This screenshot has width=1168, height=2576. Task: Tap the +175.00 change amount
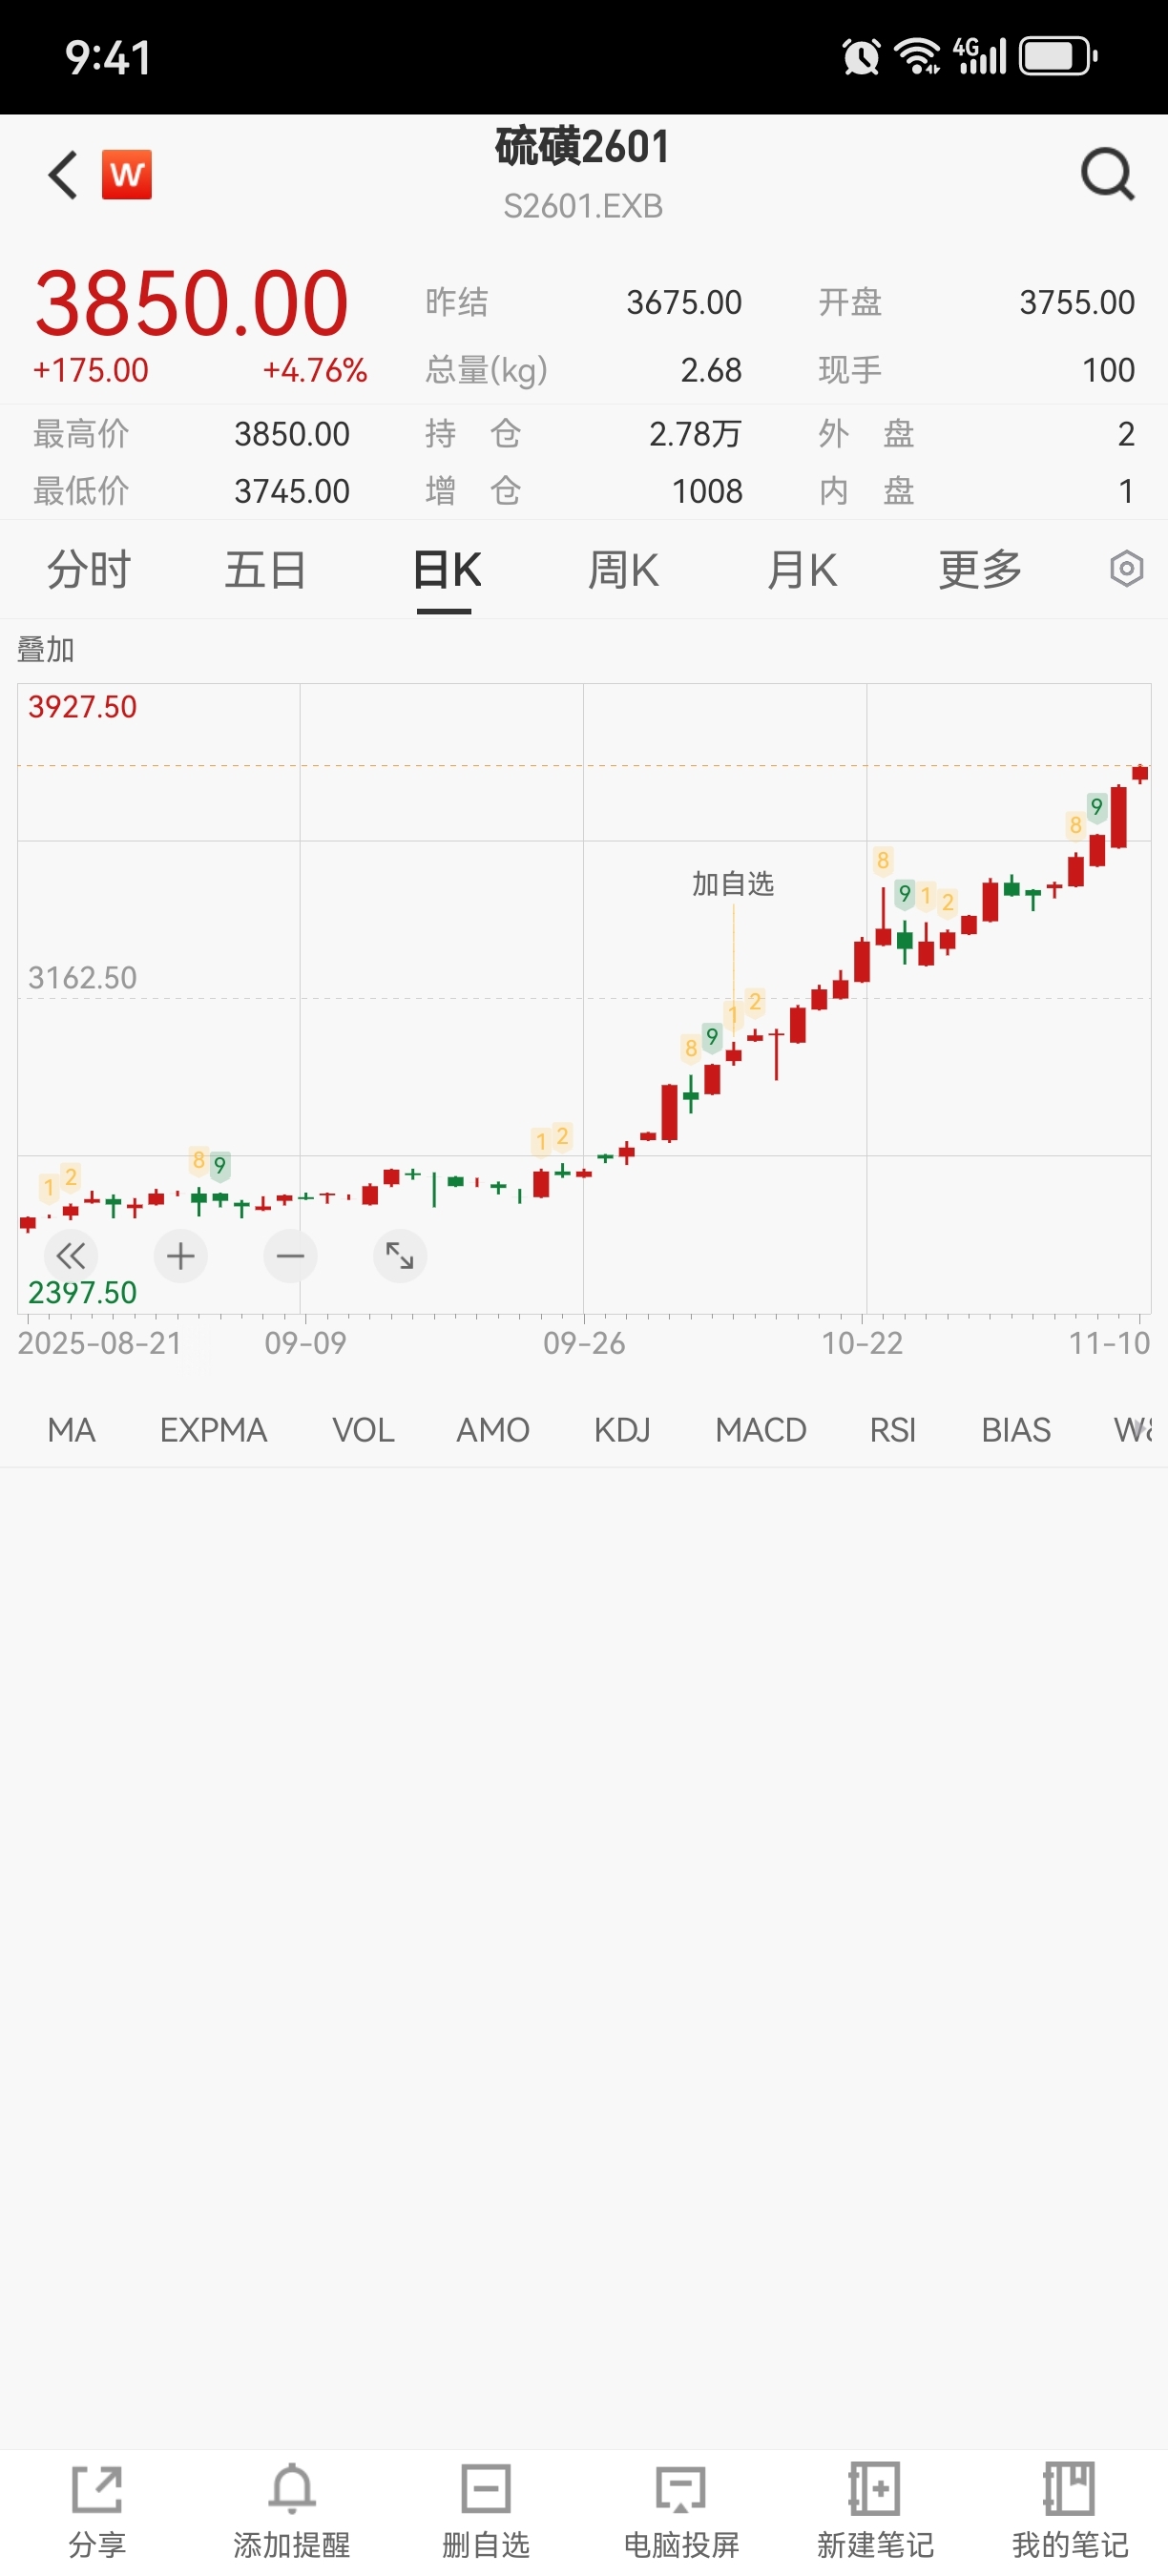pos(91,370)
